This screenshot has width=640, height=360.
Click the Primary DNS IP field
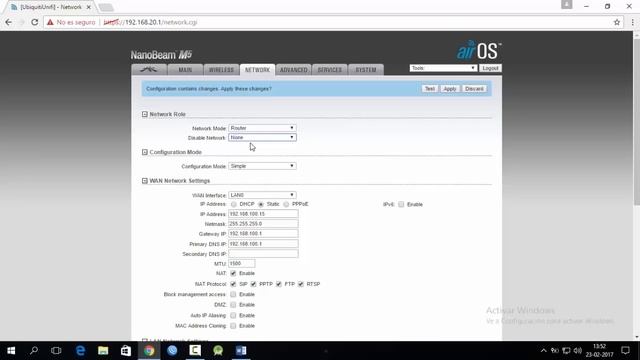[263, 244]
